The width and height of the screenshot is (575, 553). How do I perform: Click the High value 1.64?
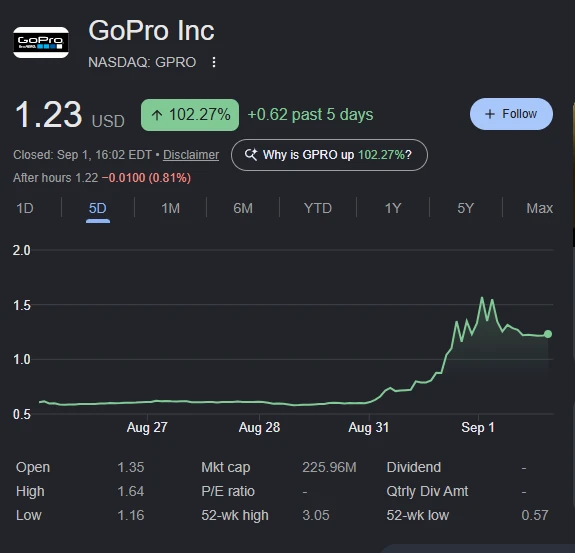click(131, 491)
